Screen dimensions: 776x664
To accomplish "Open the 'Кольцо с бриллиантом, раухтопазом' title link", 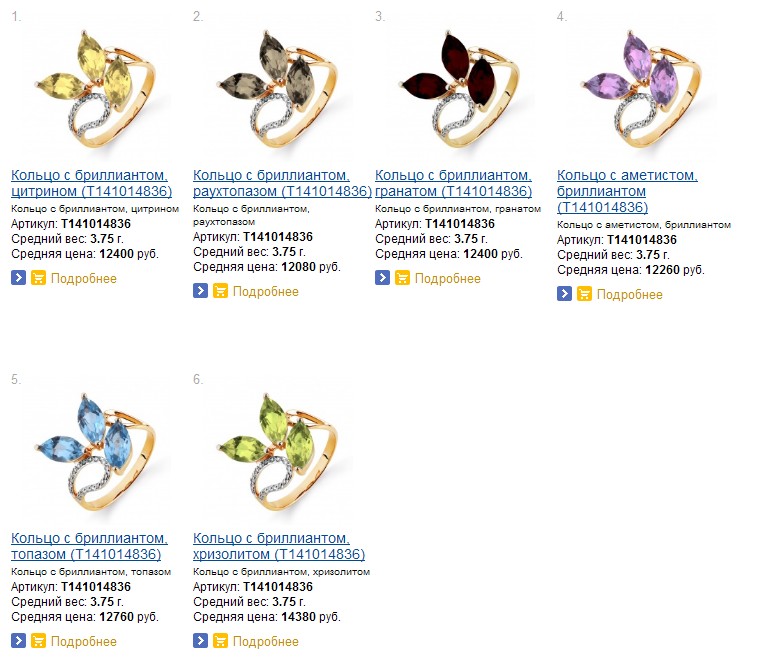I will click(271, 183).
